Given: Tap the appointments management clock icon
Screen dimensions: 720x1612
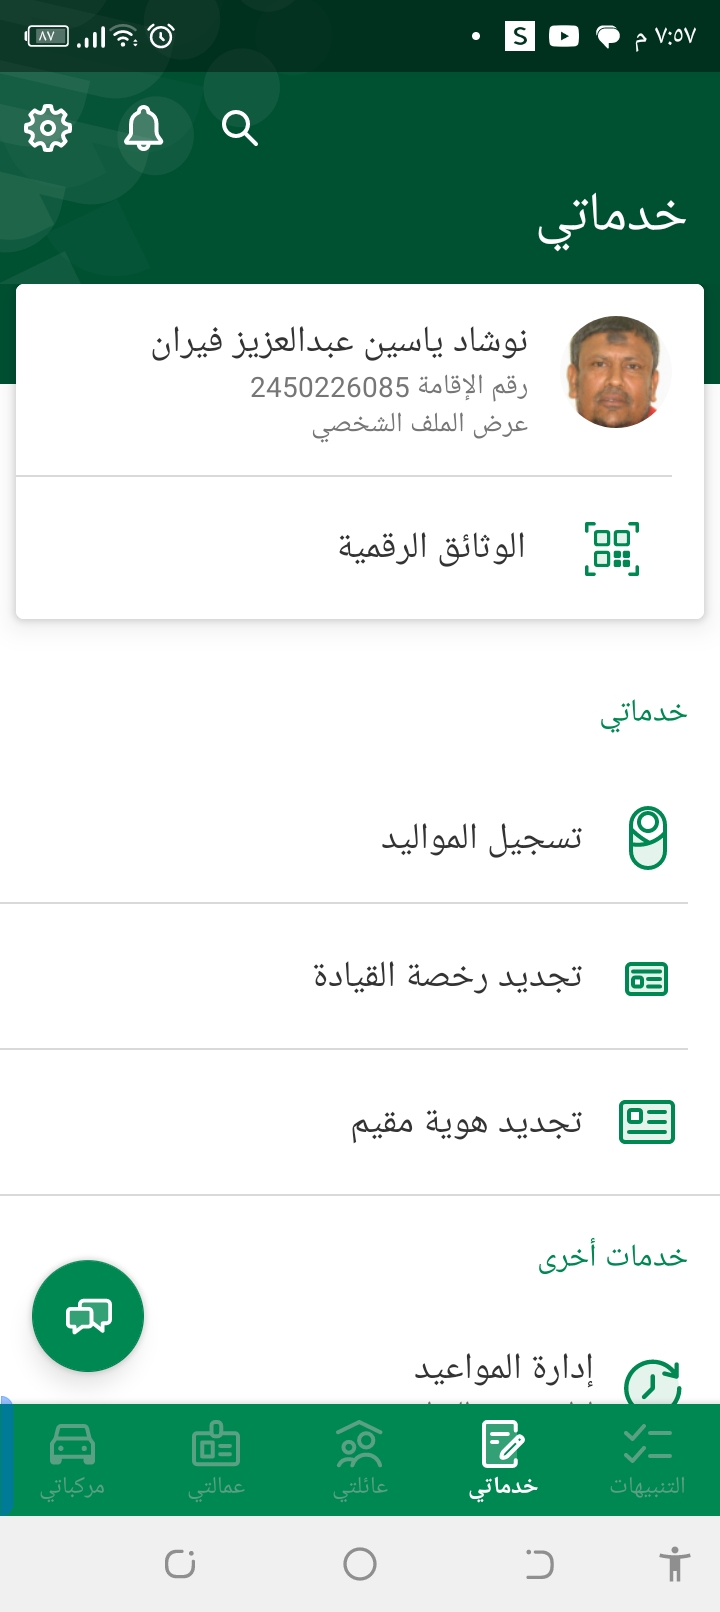Looking at the screenshot, I should coord(652,1382).
